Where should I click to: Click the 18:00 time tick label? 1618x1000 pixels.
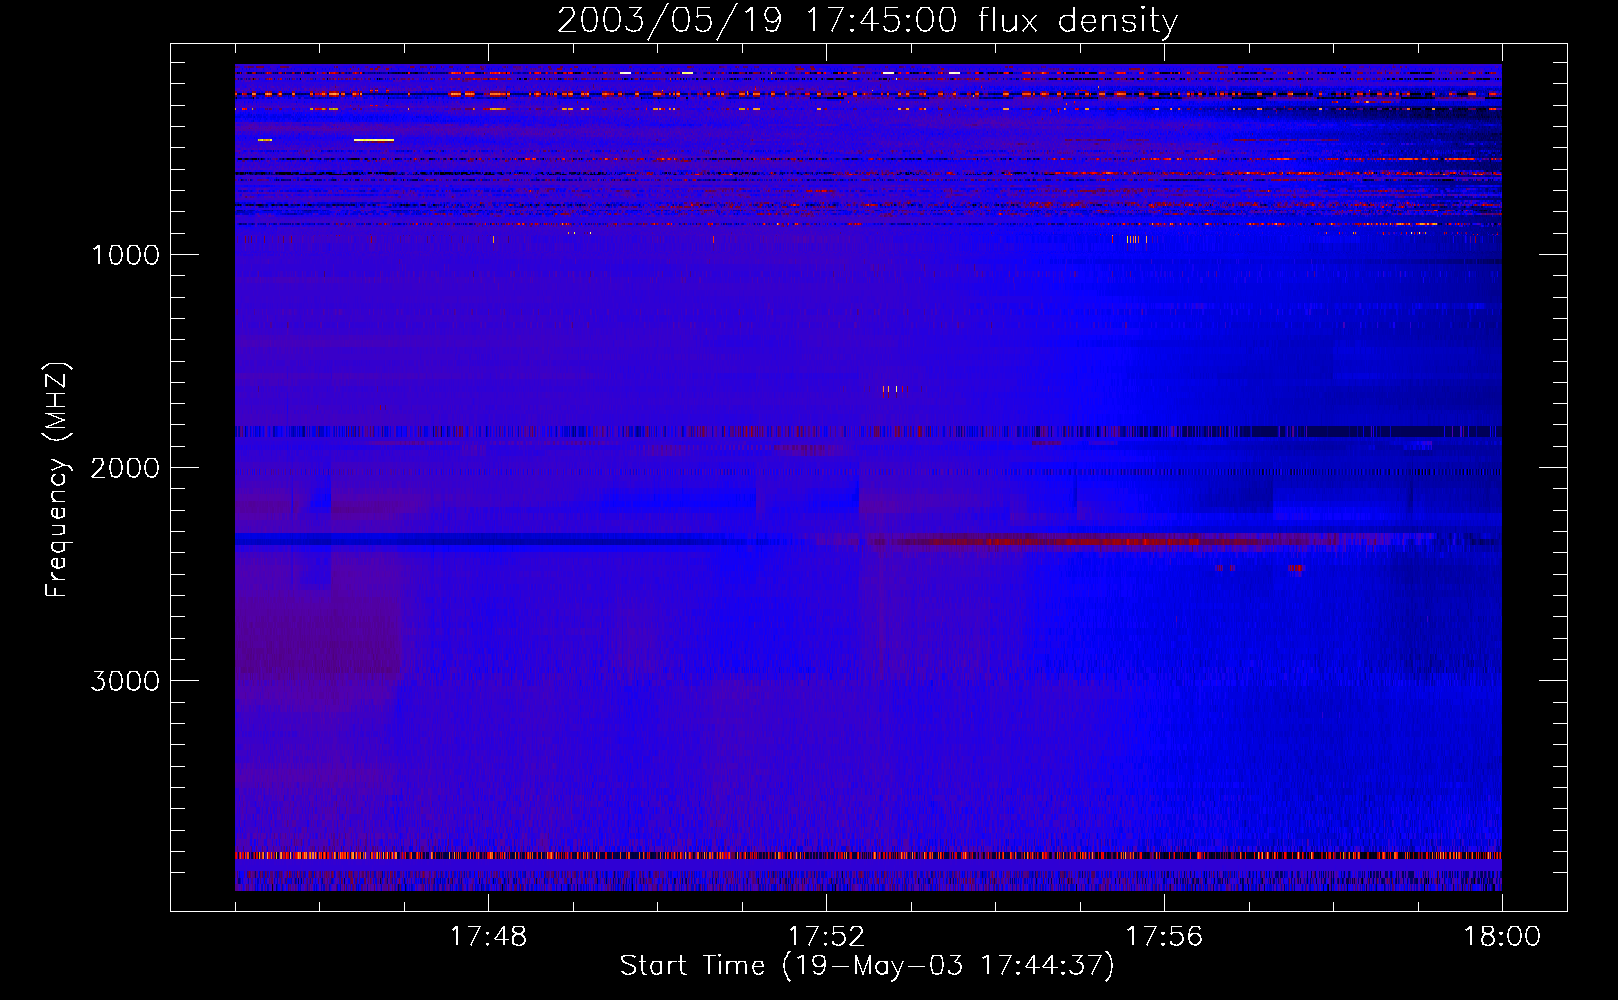[1502, 937]
